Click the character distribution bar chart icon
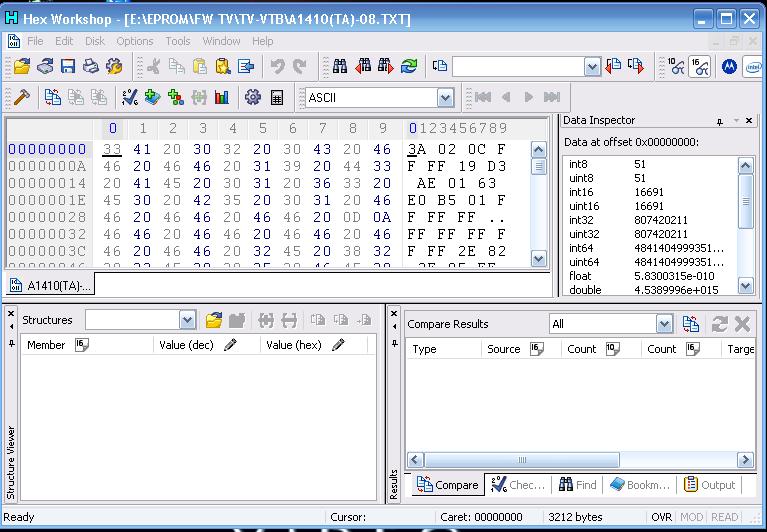The width and height of the screenshot is (767, 532). (x=222, y=97)
